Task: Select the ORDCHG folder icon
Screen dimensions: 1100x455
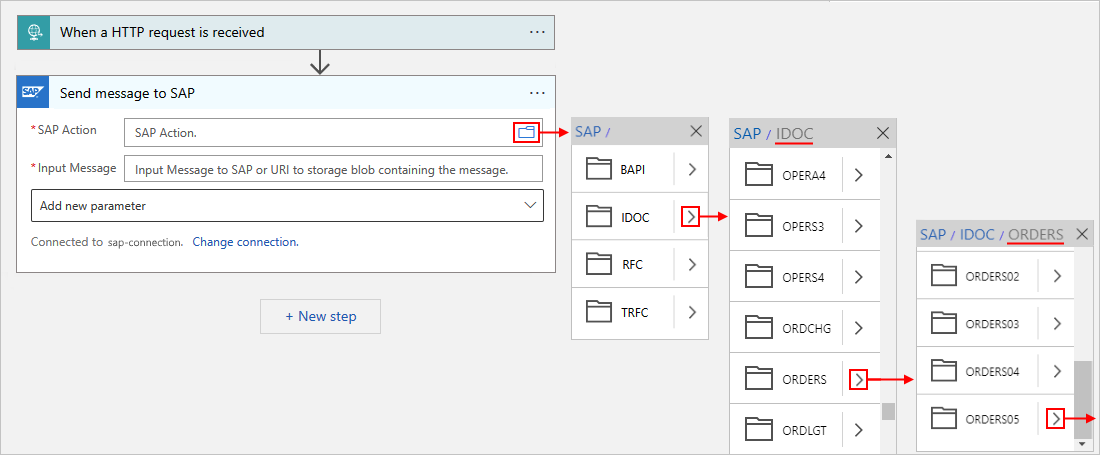Action: click(758, 327)
